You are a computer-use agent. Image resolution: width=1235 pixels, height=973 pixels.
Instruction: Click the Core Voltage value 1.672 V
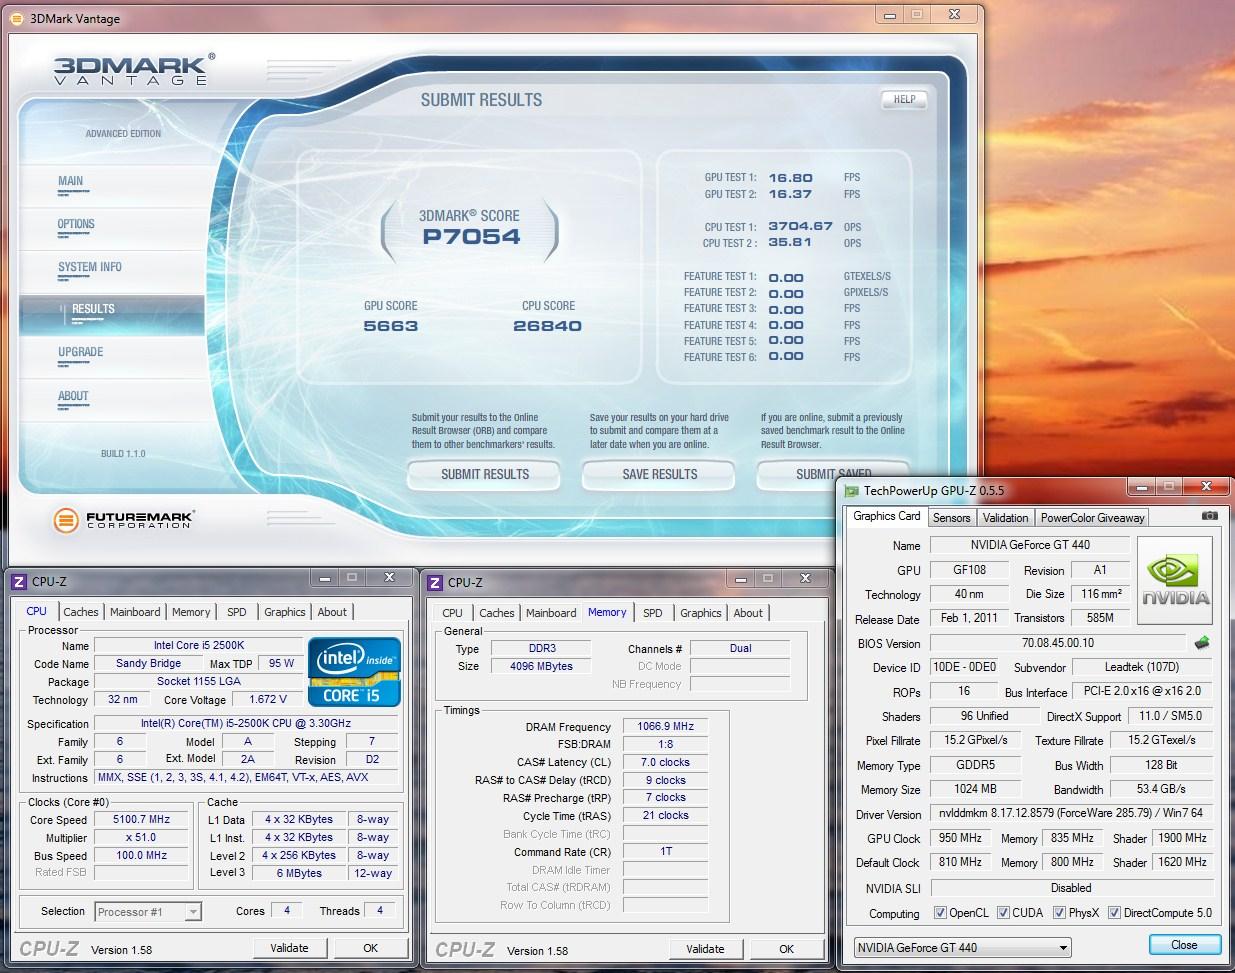click(x=268, y=699)
